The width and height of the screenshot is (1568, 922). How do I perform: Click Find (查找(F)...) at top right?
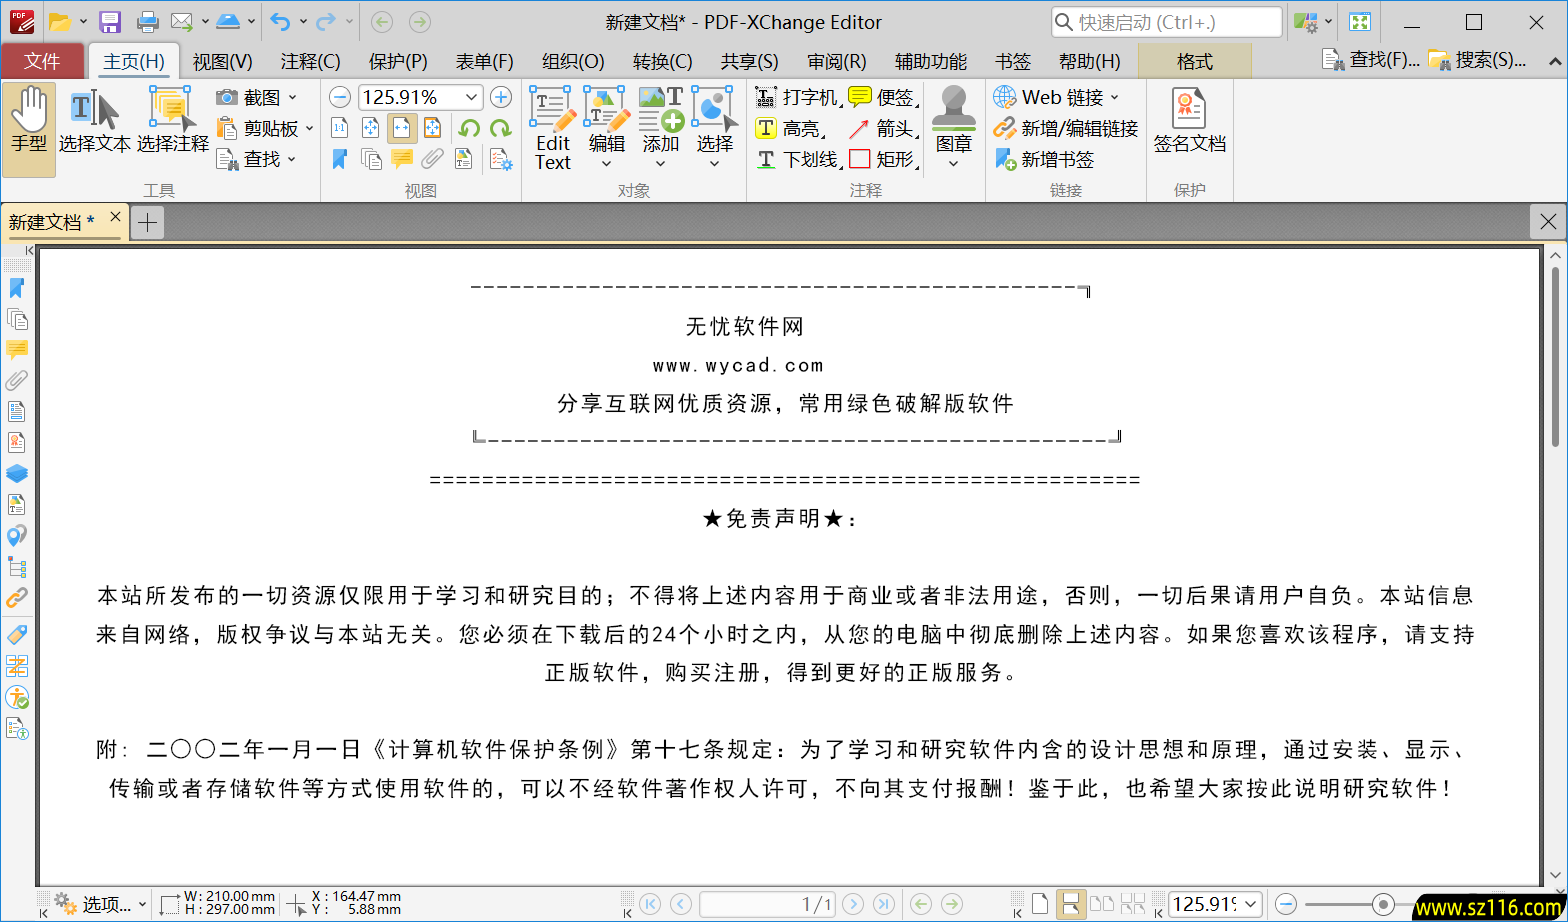pos(1370,60)
